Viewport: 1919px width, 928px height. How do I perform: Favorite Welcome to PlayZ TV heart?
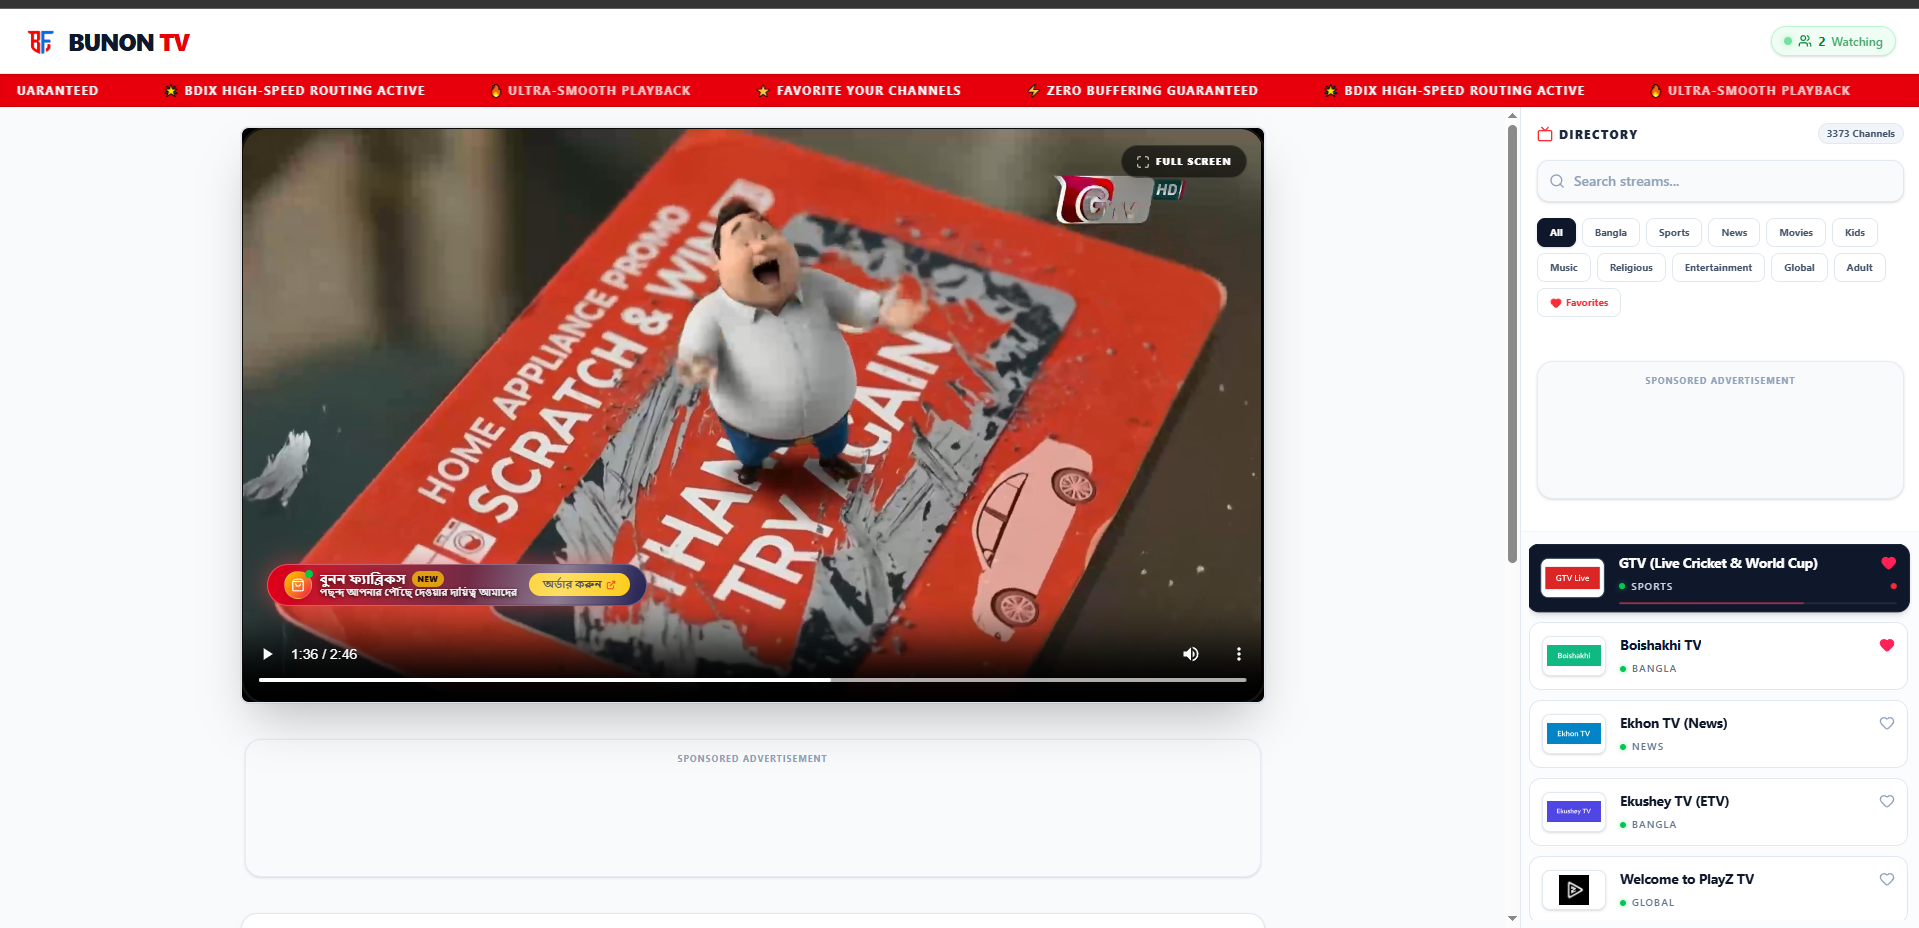[1887, 879]
